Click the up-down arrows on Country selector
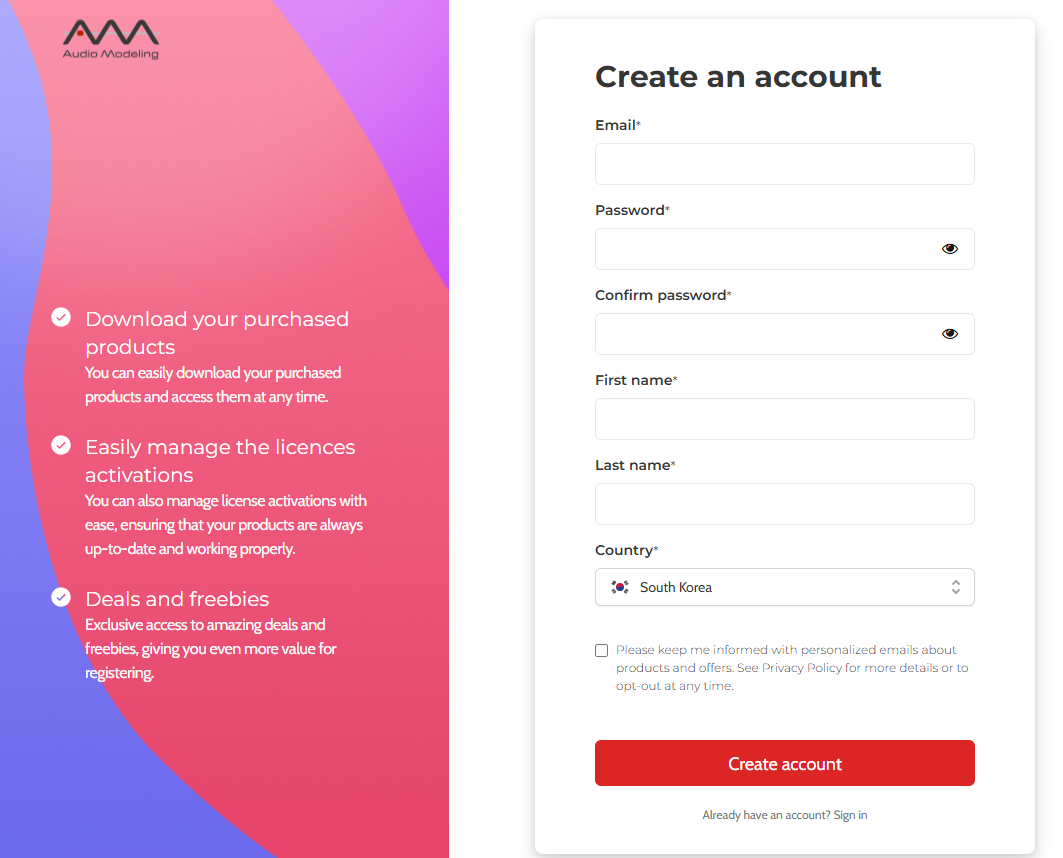The image size is (1063, 858). point(956,587)
